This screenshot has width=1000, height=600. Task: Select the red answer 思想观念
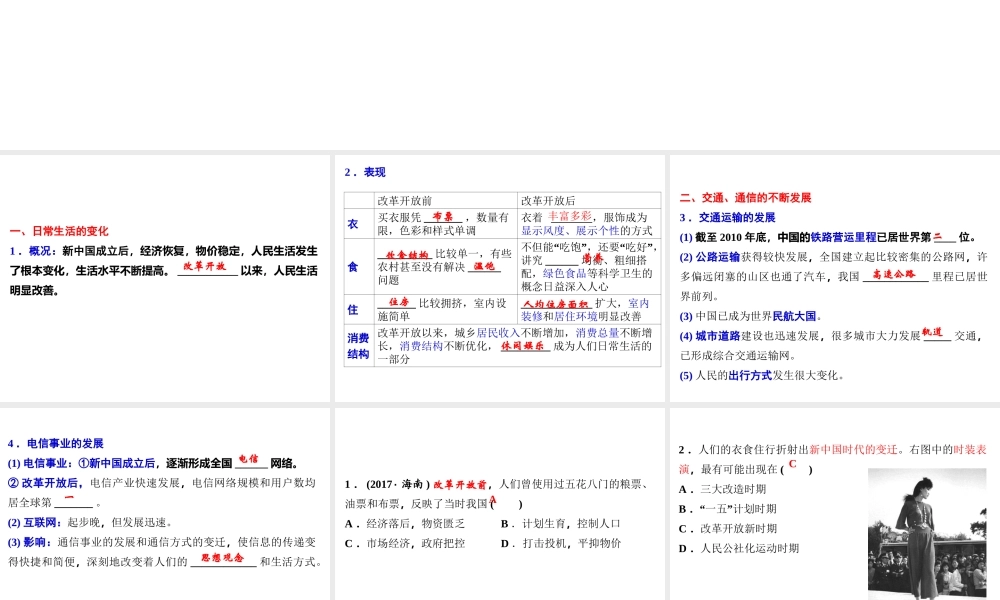click(x=222, y=558)
